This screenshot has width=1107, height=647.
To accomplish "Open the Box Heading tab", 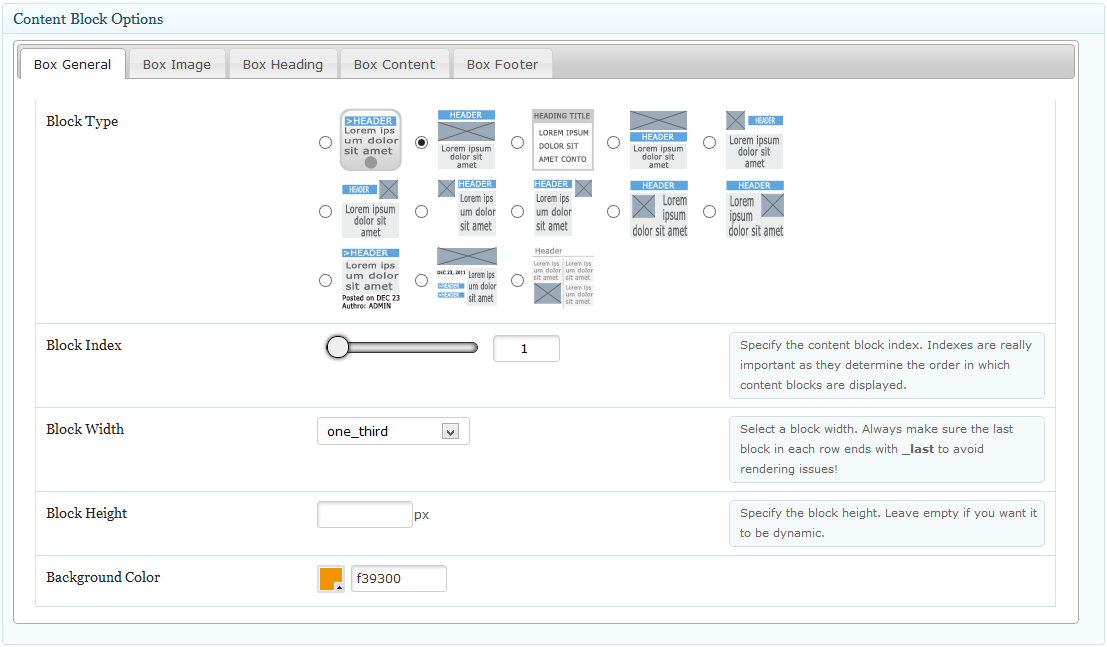I will (x=283, y=64).
